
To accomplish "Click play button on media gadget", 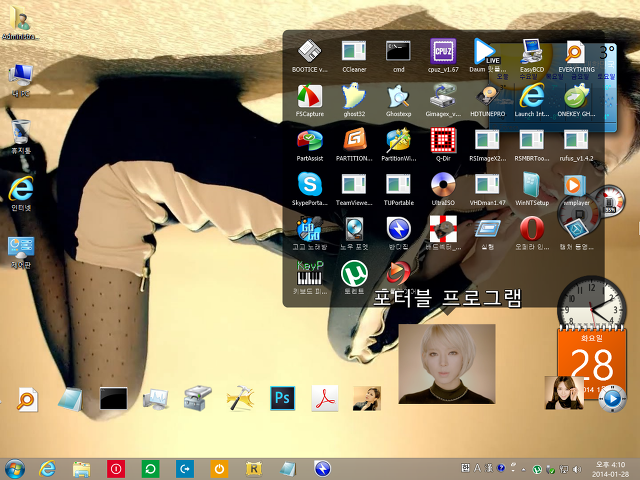I will (612, 398).
